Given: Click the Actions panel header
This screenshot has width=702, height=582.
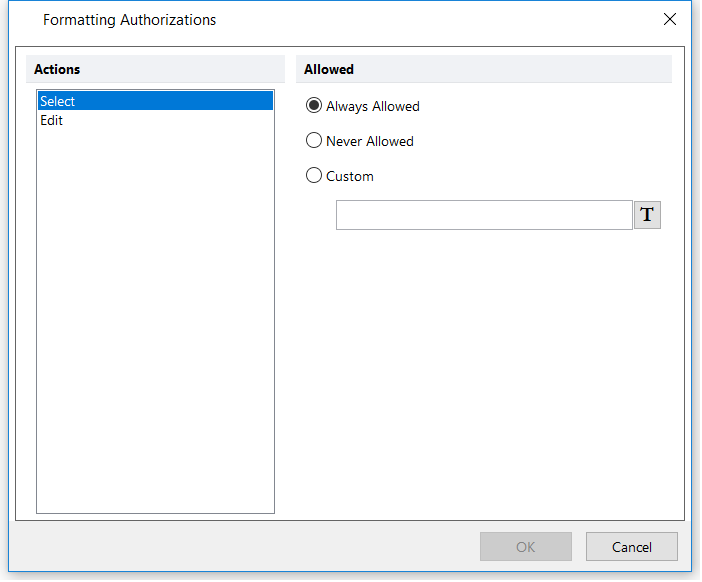Looking at the screenshot, I should [x=155, y=69].
